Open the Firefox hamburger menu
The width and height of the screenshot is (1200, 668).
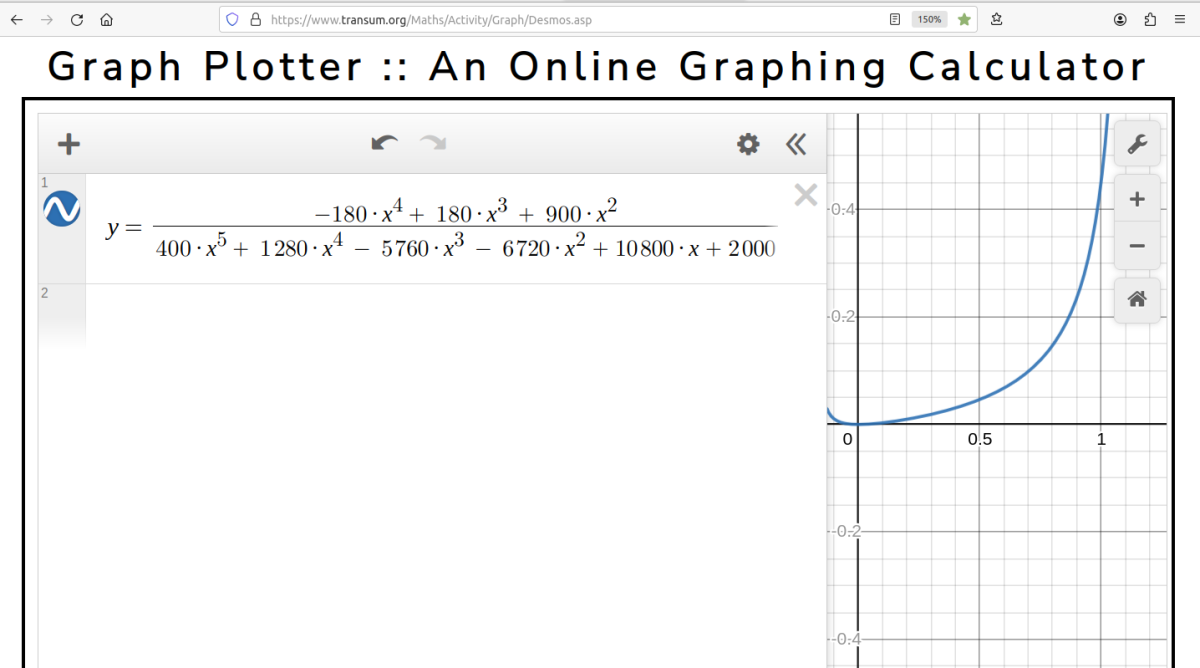(x=1180, y=19)
